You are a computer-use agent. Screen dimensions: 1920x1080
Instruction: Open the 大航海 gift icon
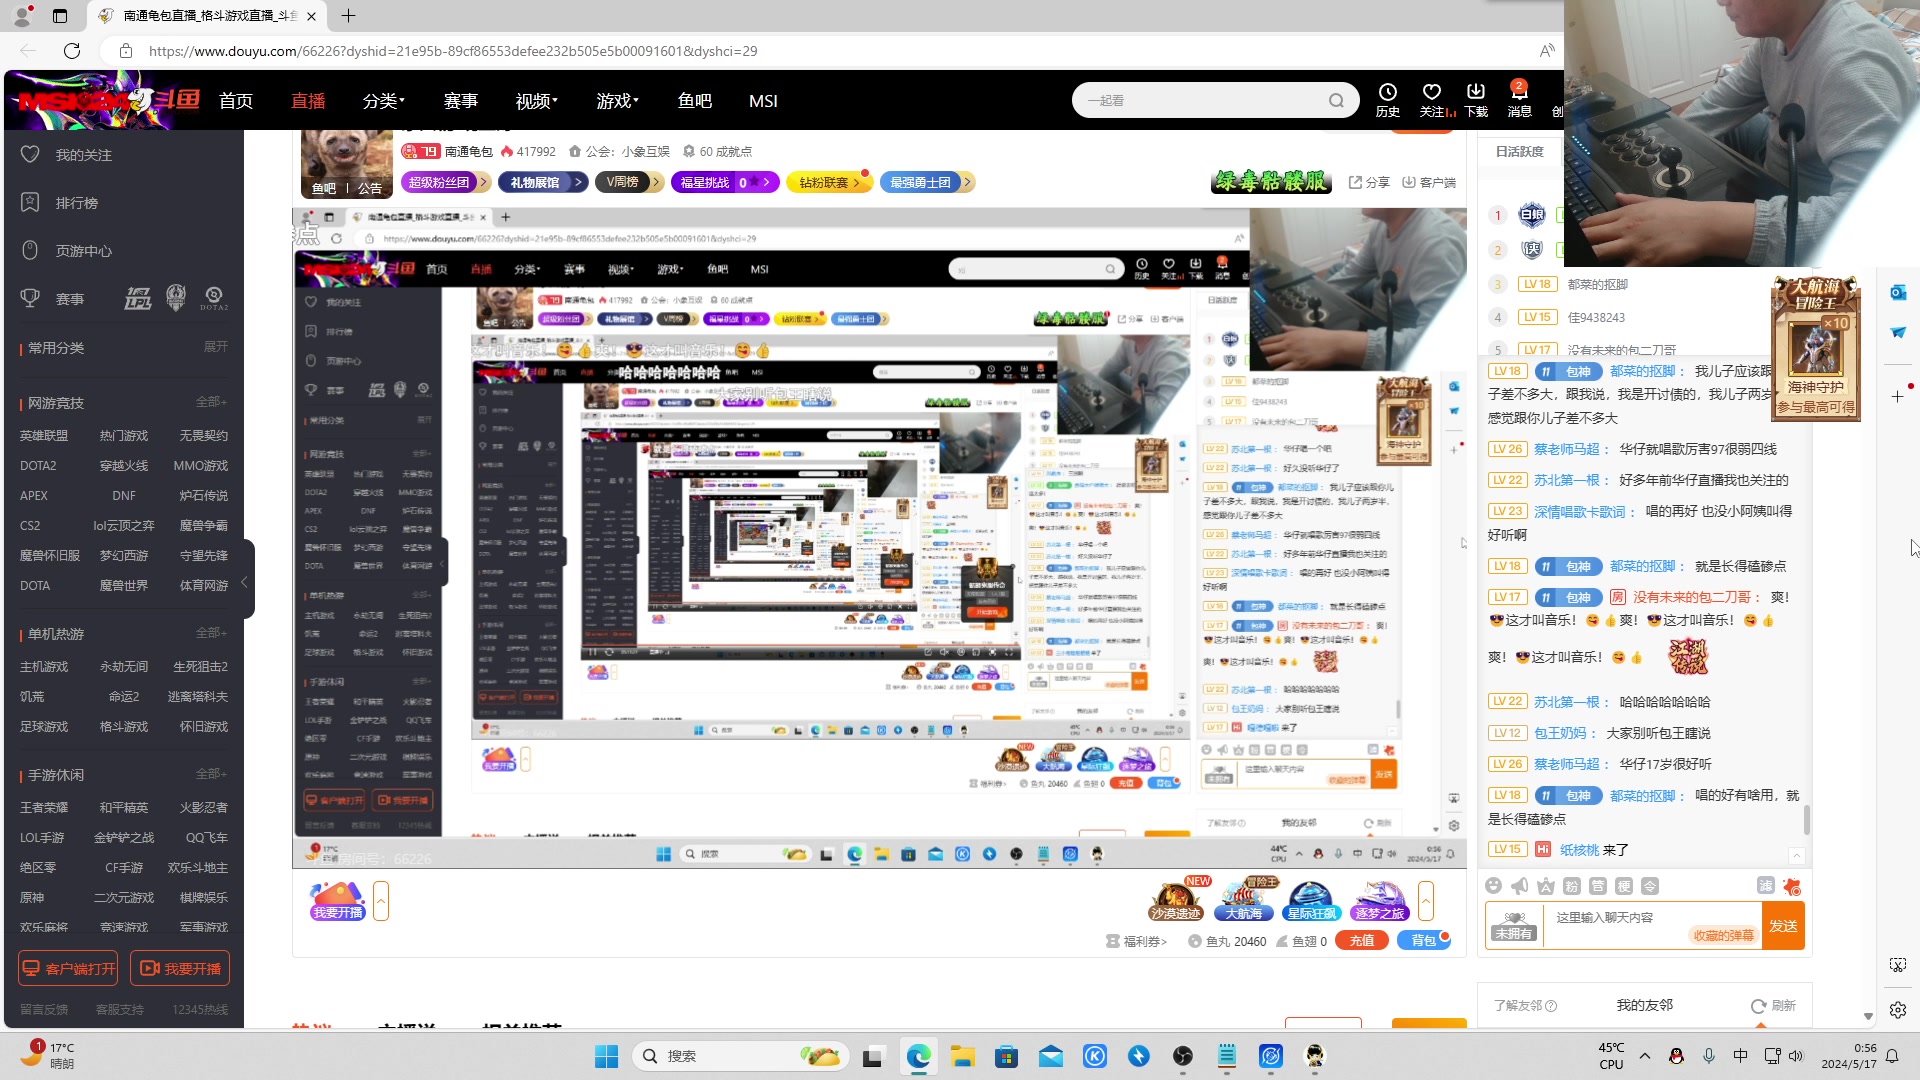tap(1243, 897)
